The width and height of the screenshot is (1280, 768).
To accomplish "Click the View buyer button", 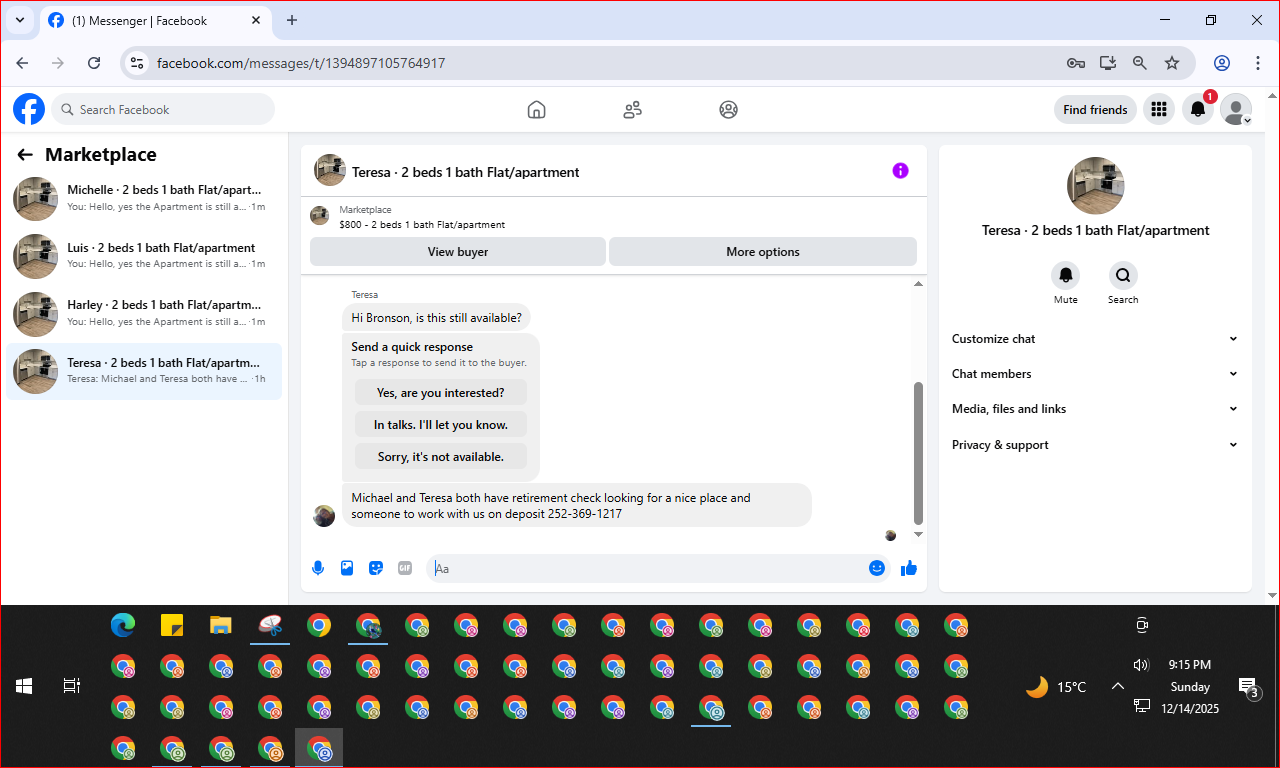I will coord(458,252).
